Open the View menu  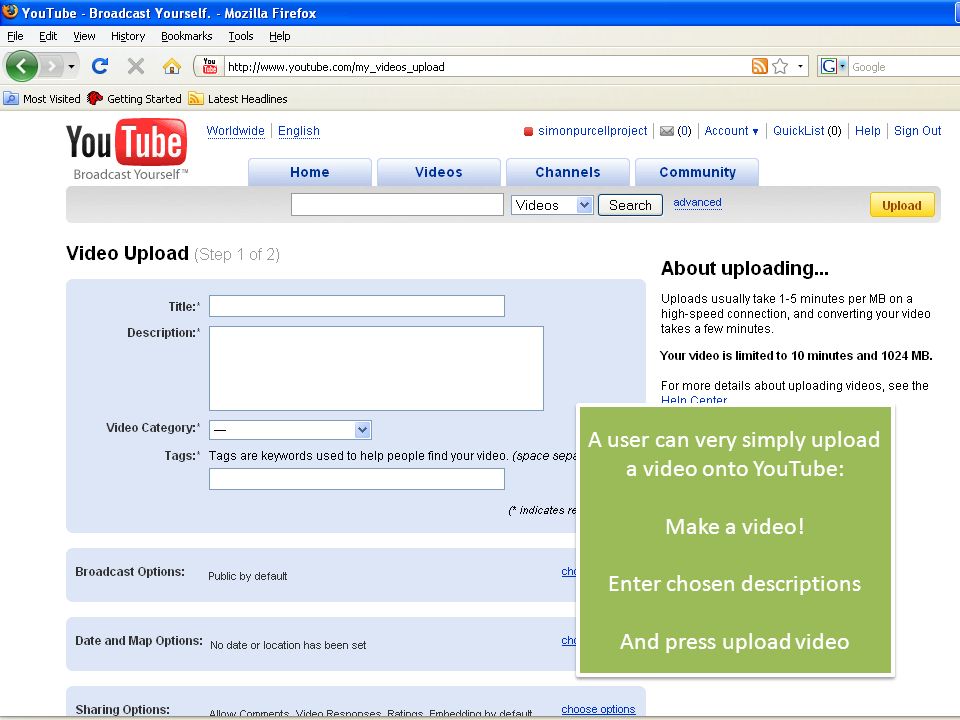point(84,36)
